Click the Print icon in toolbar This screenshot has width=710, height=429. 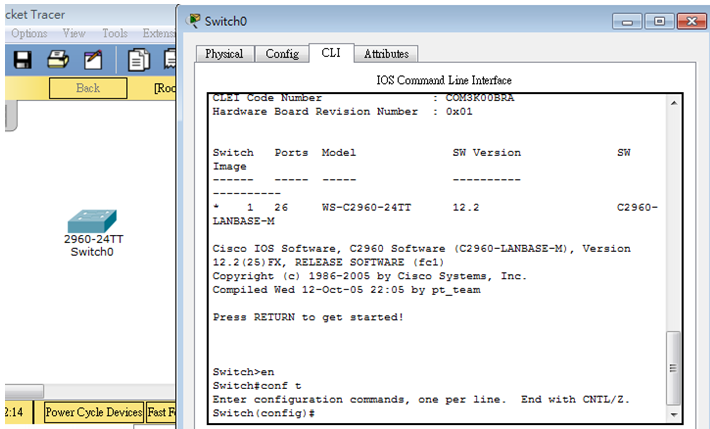[58, 60]
